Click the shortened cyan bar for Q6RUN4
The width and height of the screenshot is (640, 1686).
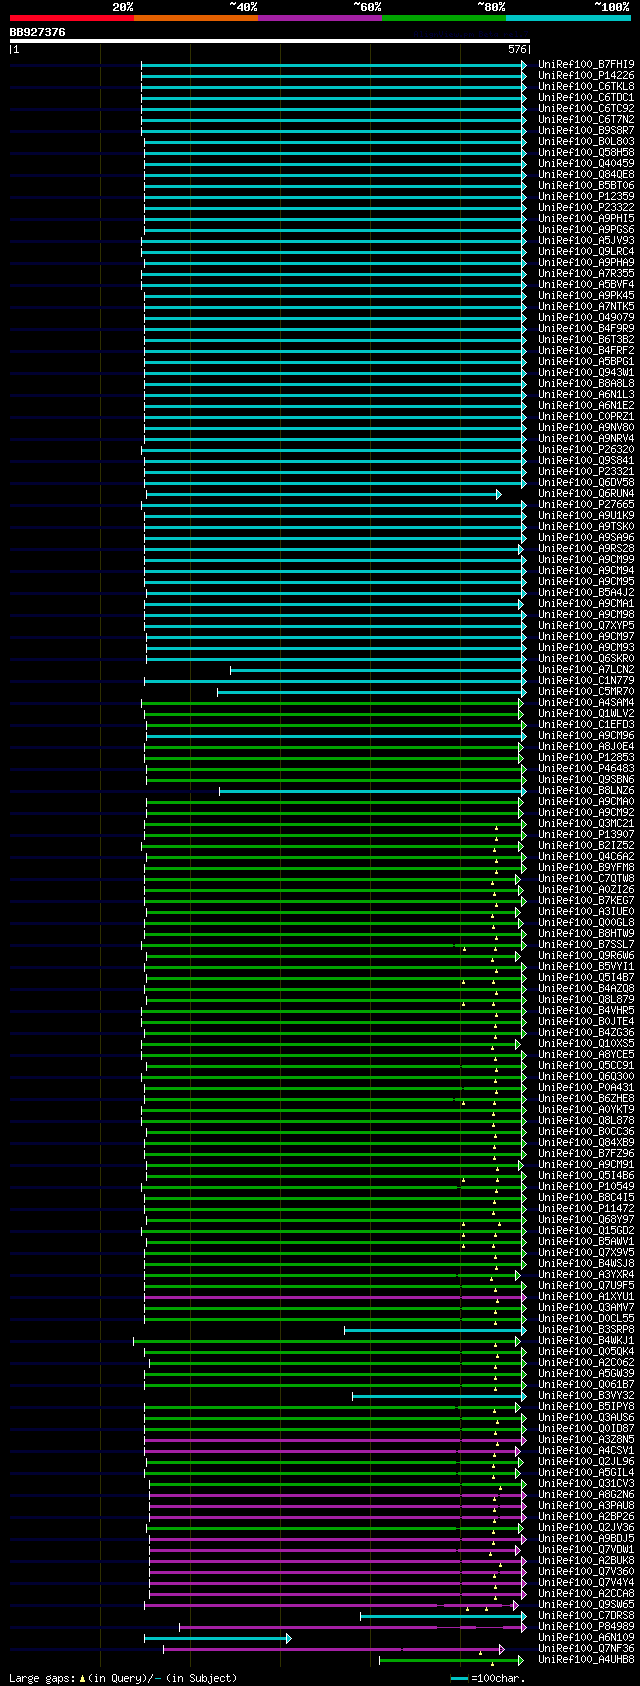click(323, 494)
